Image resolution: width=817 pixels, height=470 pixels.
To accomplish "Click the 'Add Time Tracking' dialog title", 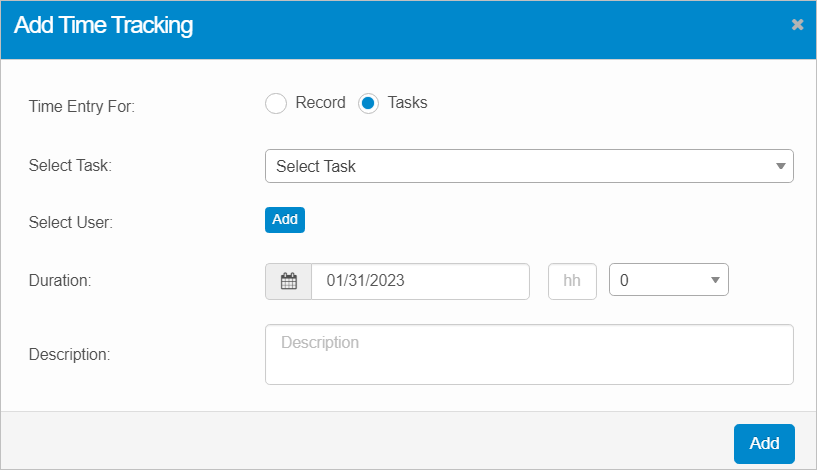I will pyautogui.click(x=103, y=26).
